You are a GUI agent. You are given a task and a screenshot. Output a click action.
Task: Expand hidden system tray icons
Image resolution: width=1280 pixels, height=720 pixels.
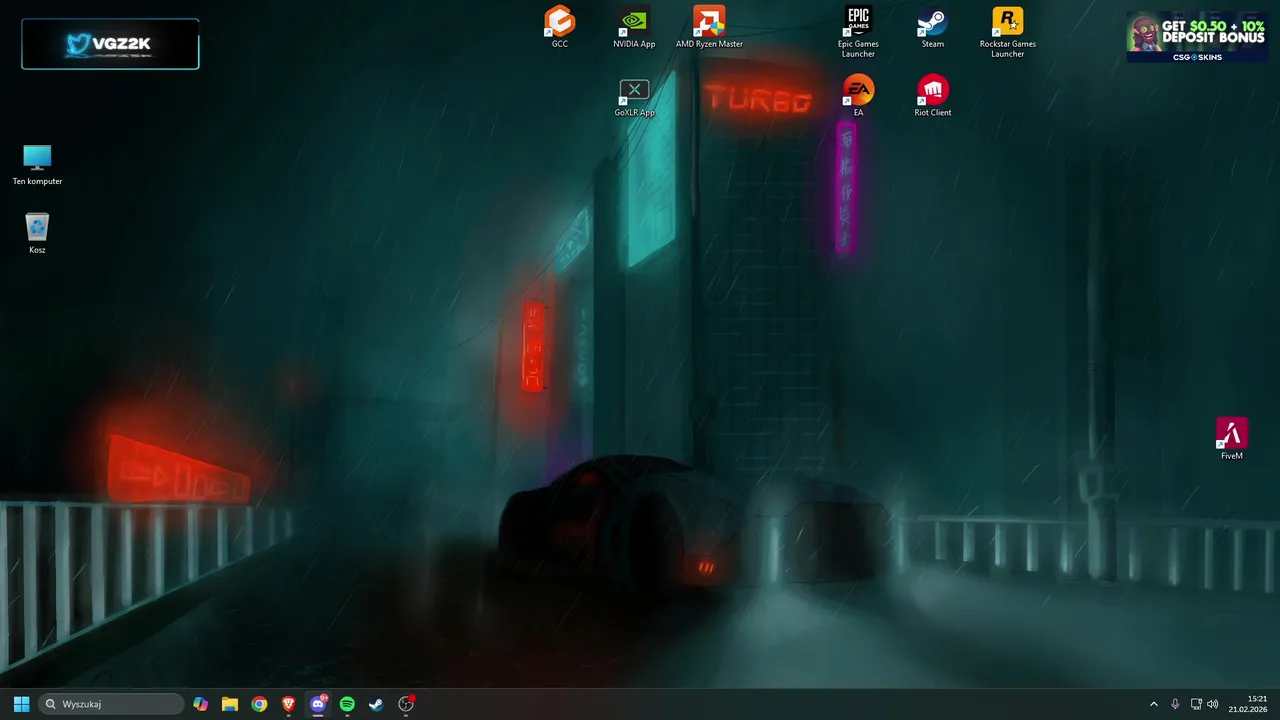[1153, 704]
